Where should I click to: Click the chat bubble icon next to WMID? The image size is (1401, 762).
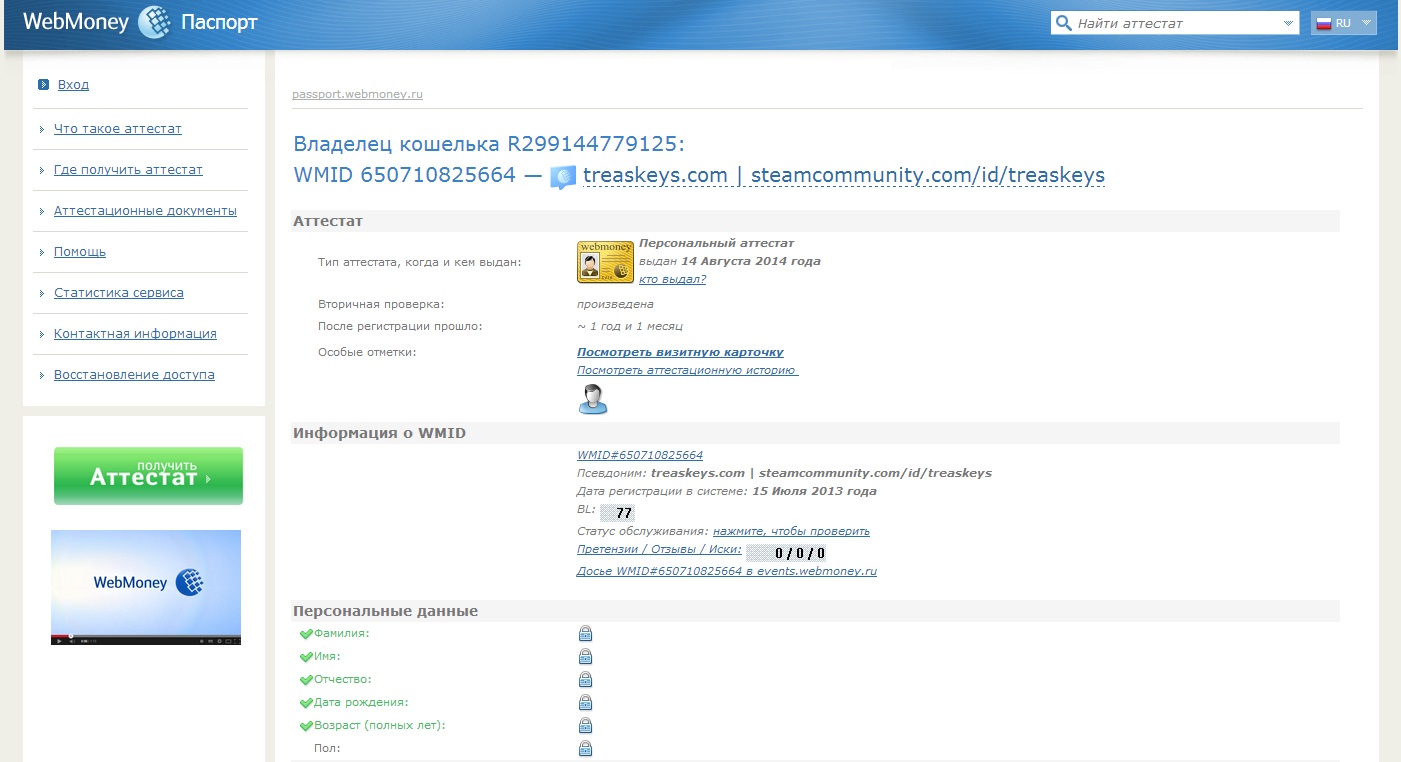click(x=564, y=178)
